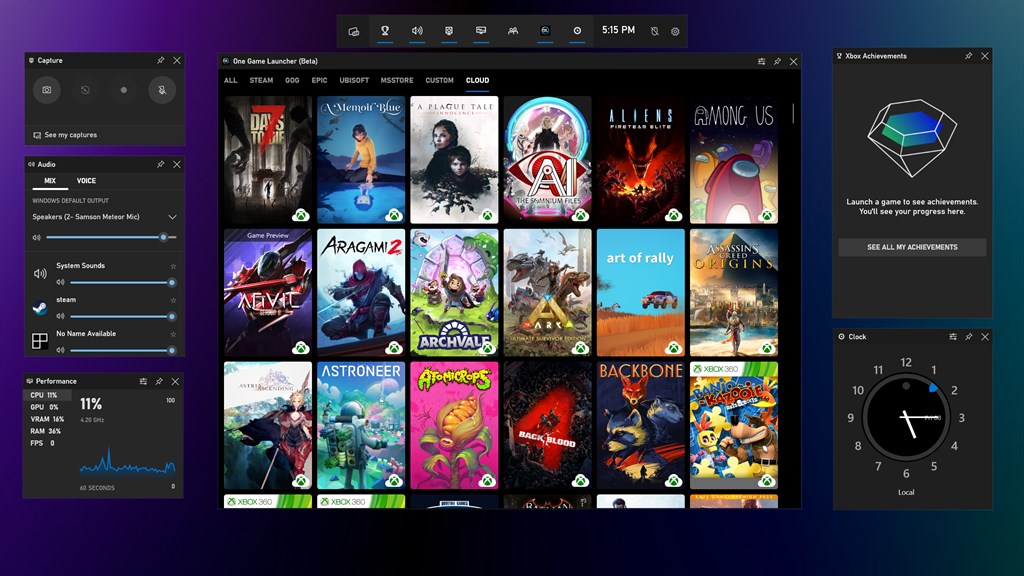This screenshot has height=576, width=1024.
Task: Launch the Atomicrops game tile
Action: [455, 425]
